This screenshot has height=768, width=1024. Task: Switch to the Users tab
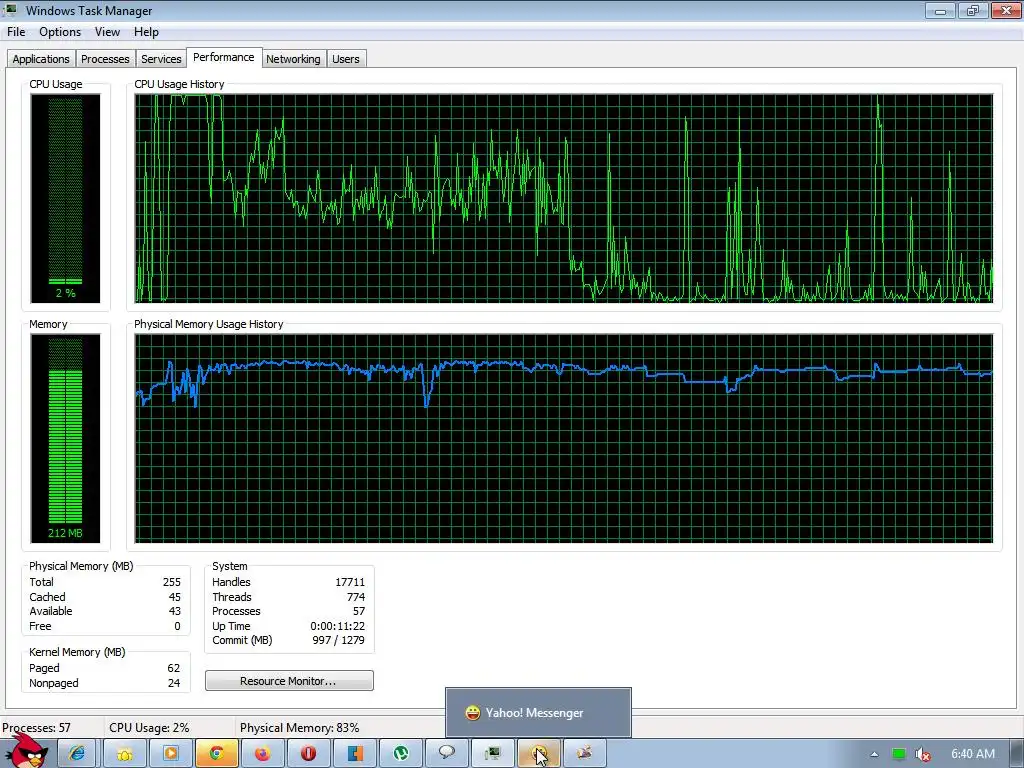[x=345, y=59]
